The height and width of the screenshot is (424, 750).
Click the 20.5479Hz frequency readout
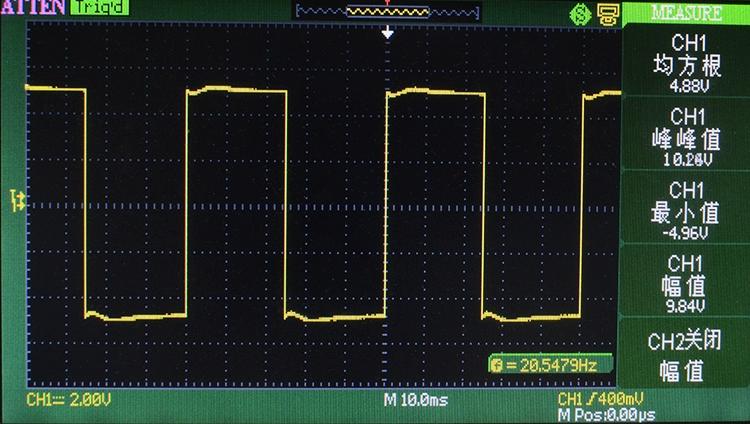[557, 365]
